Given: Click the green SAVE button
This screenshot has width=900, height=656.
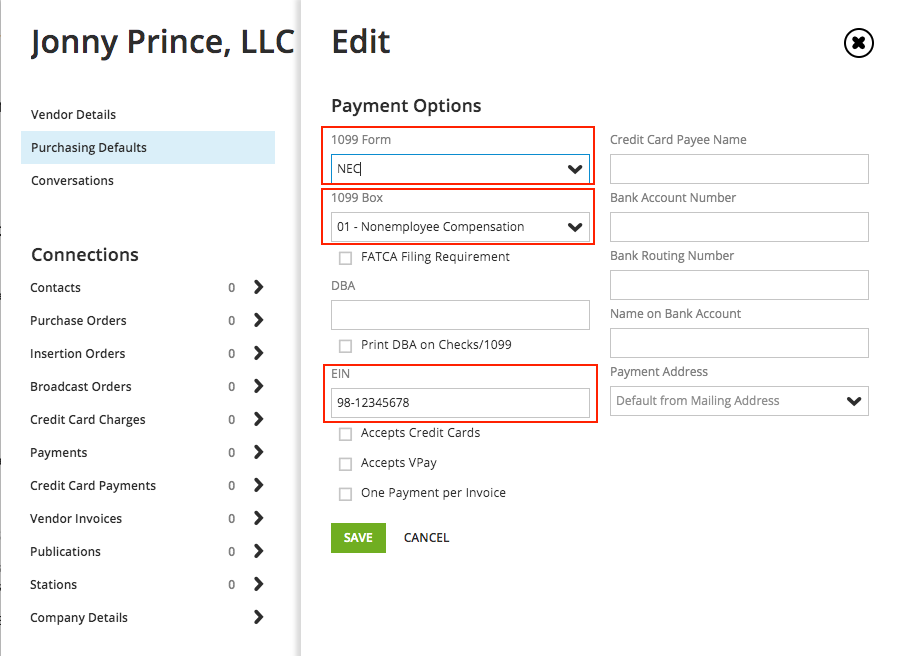Looking at the screenshot, I should (x=358, y=538).
